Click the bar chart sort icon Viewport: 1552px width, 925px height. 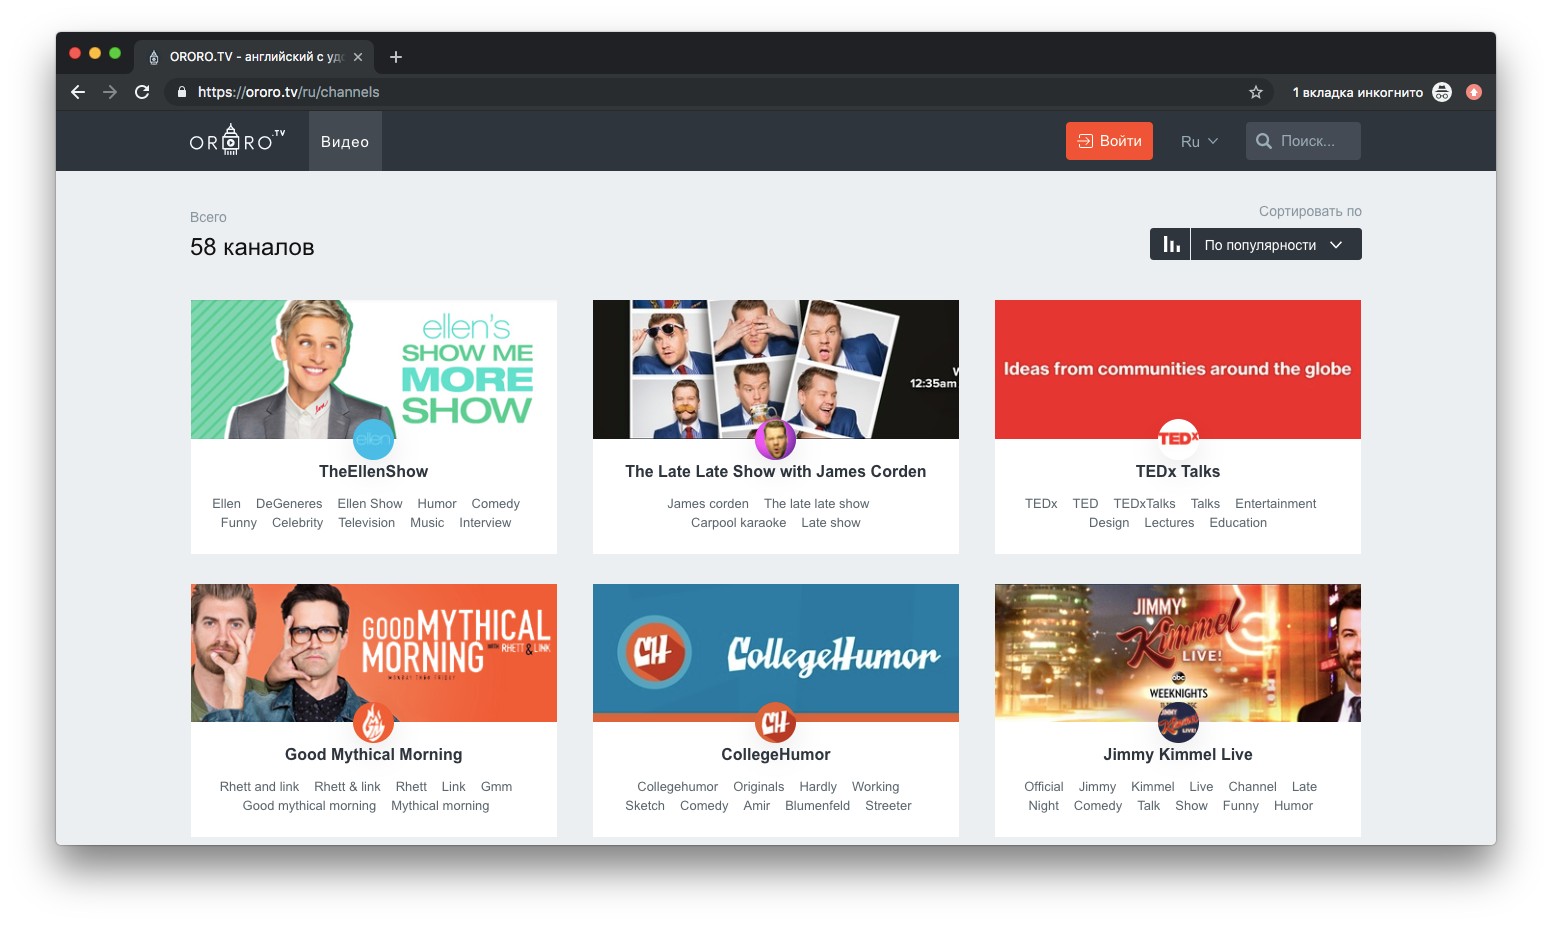[1170, 244]
